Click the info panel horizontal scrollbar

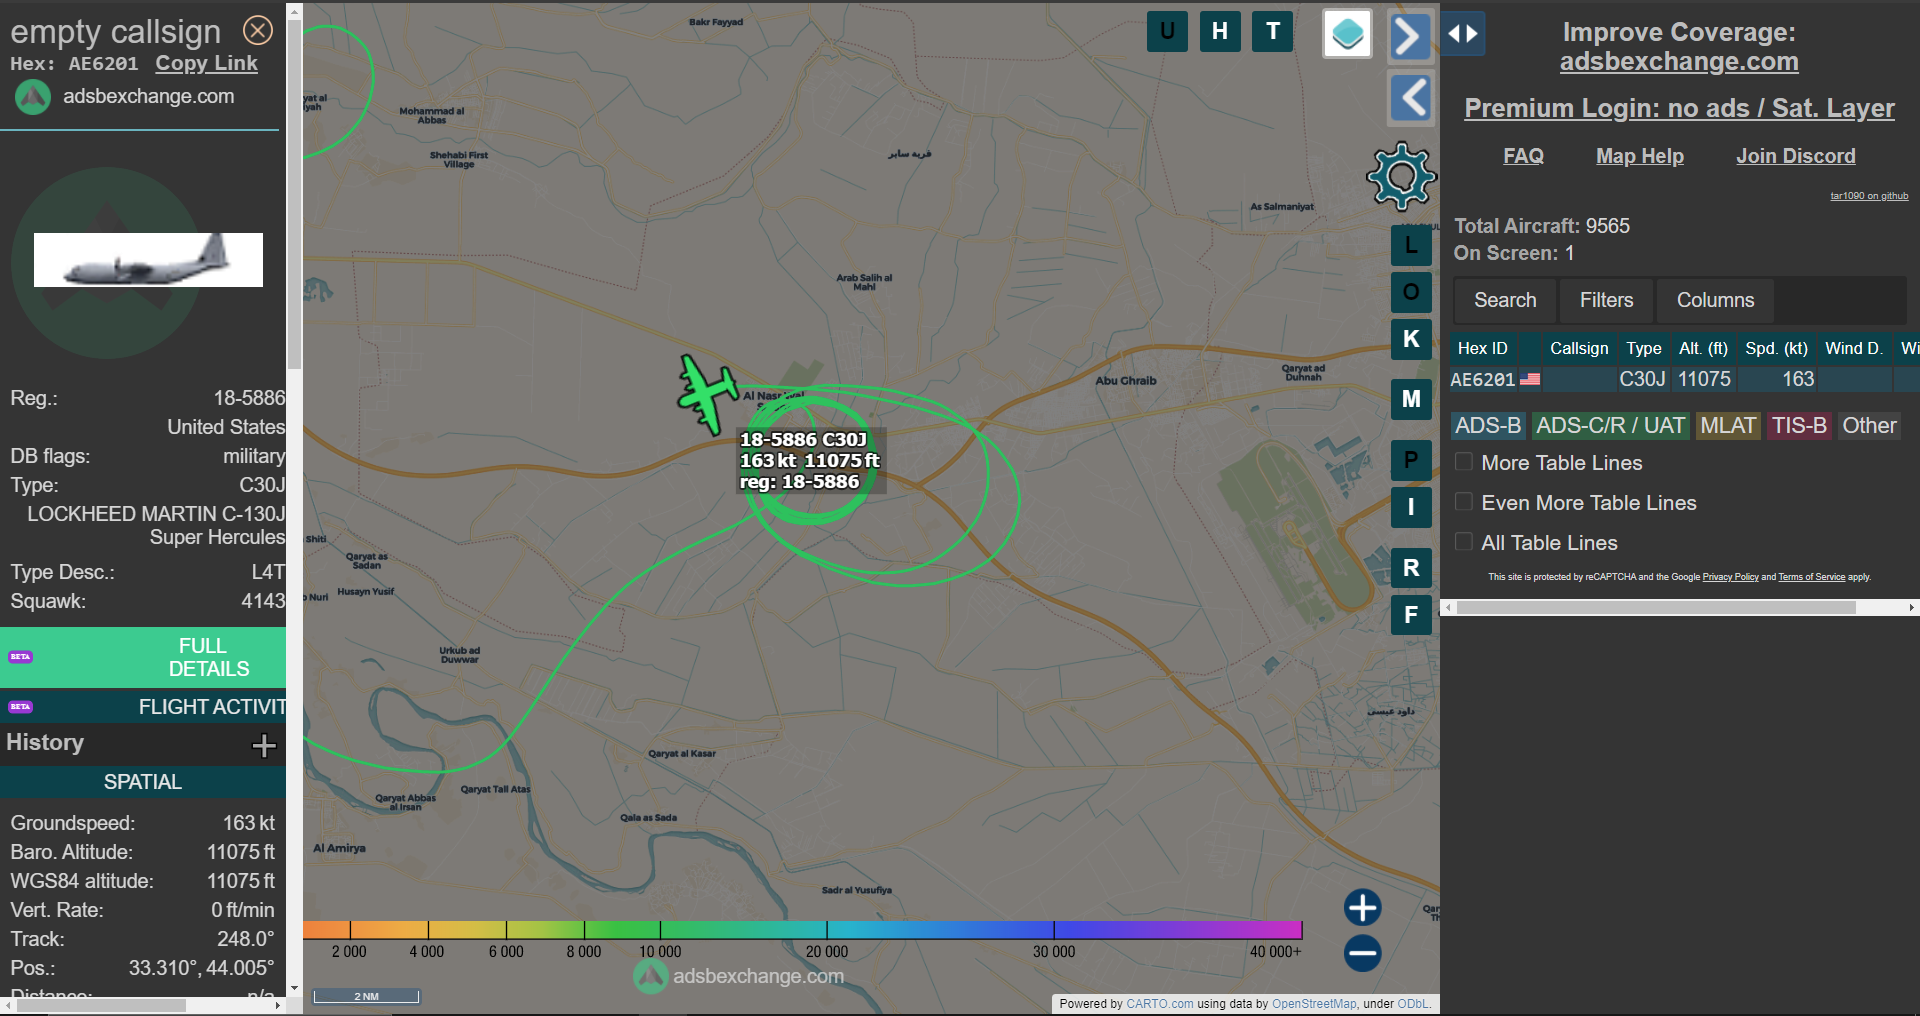[x=100, y=1005]
